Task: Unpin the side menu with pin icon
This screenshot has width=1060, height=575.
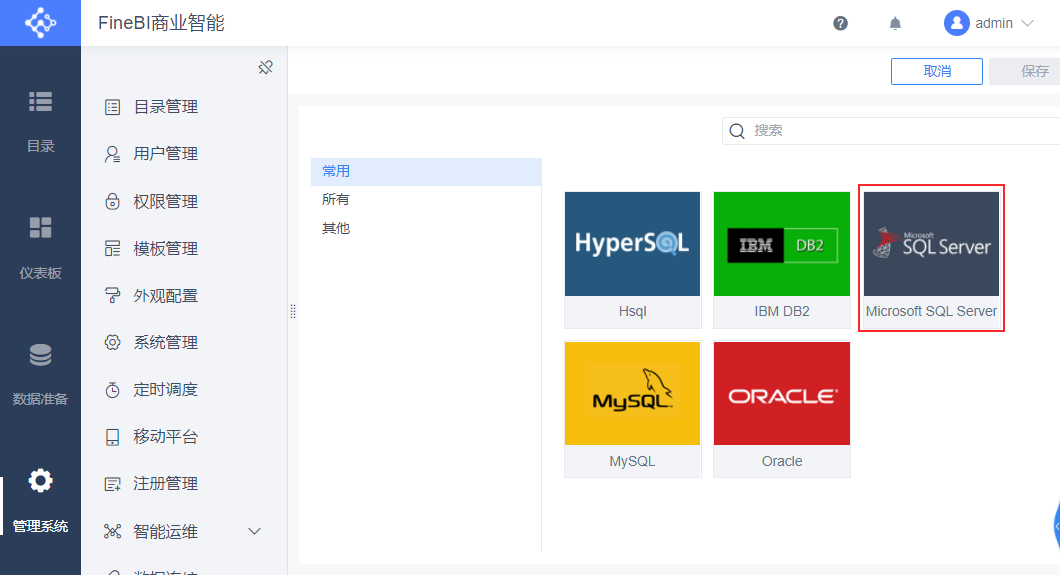Action: coord(266,68)
